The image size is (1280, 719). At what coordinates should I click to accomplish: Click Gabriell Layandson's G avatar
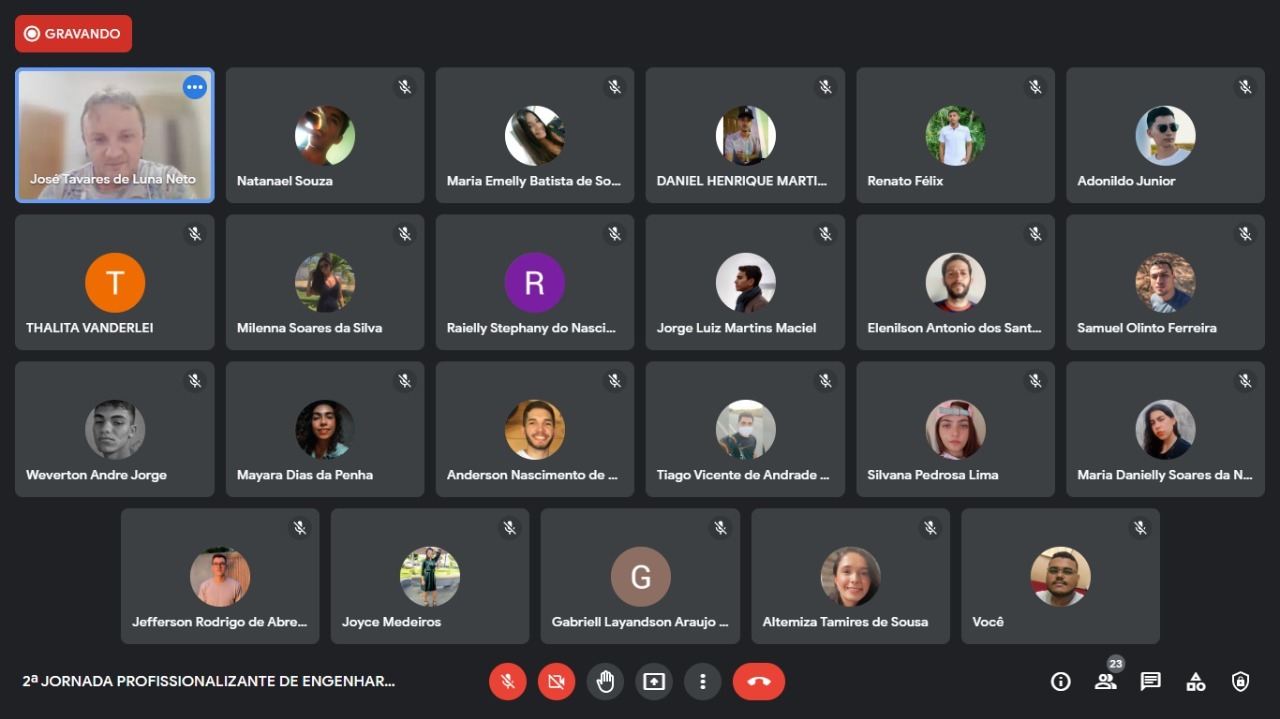click(x=641, y=577)
